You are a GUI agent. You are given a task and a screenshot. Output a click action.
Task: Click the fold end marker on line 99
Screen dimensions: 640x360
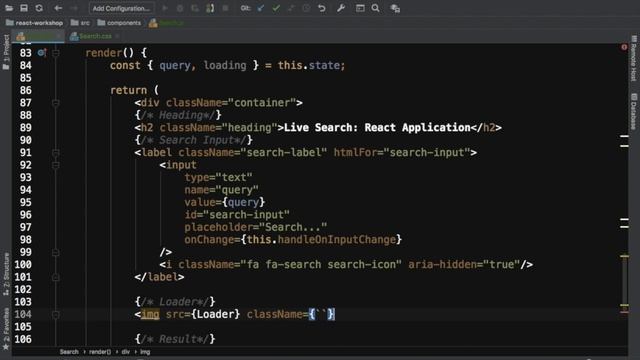pyautogui.click(x=56, y=252)
